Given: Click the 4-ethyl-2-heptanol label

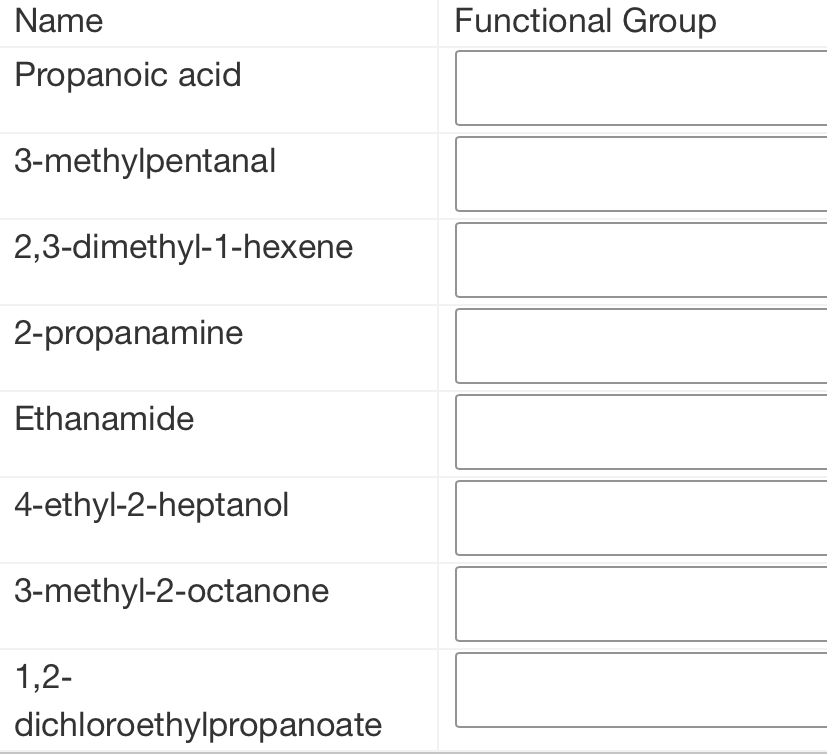Looking at the screenshot, I should pyautogui.click(x=151, y=505).
